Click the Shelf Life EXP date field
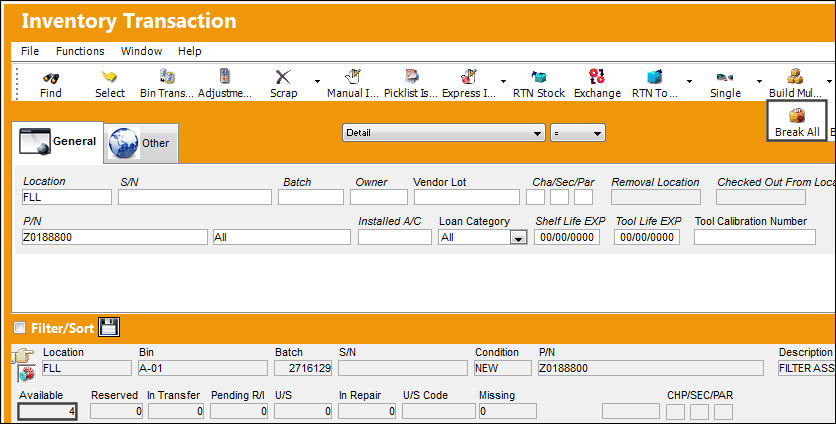The height and width of the screenshot is (424, 836). click(x=567, y=237)
